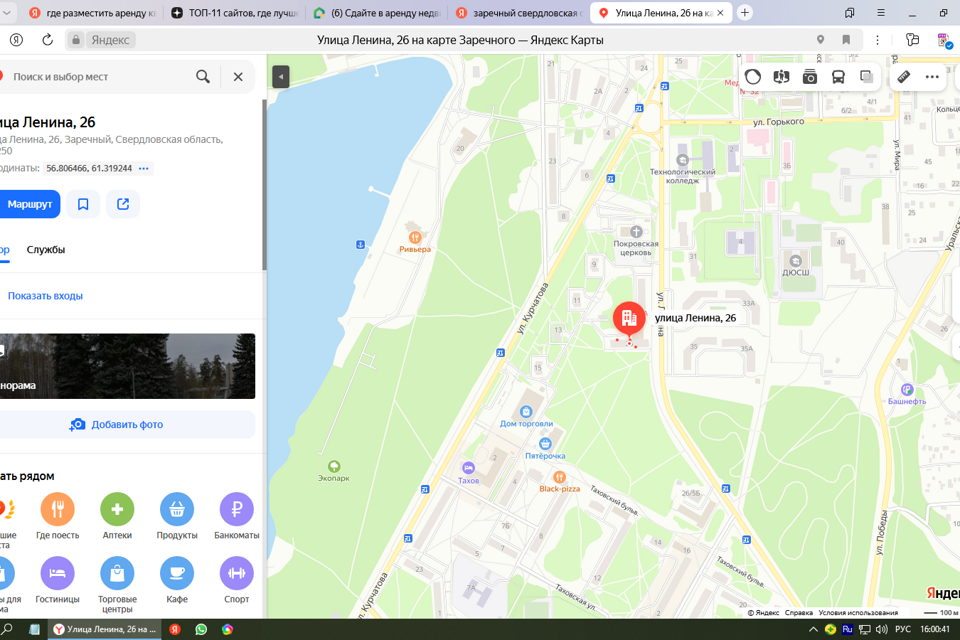Save place using the bookmark icon
The width and height of the screenshot is (960, 640).
(x=83, y=204)
